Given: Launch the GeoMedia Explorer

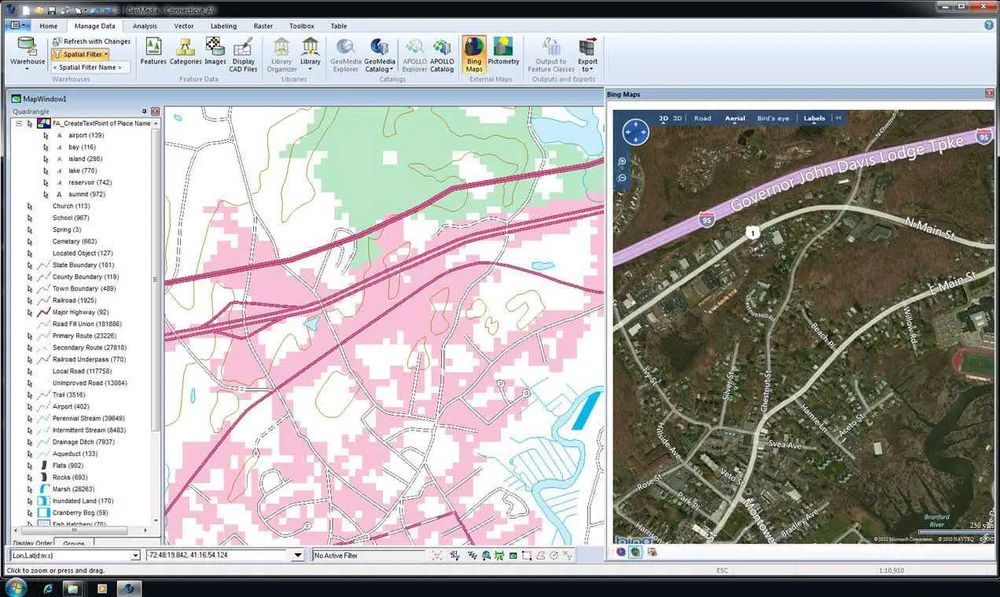Looking at the screenshot, I should point(345,54).
